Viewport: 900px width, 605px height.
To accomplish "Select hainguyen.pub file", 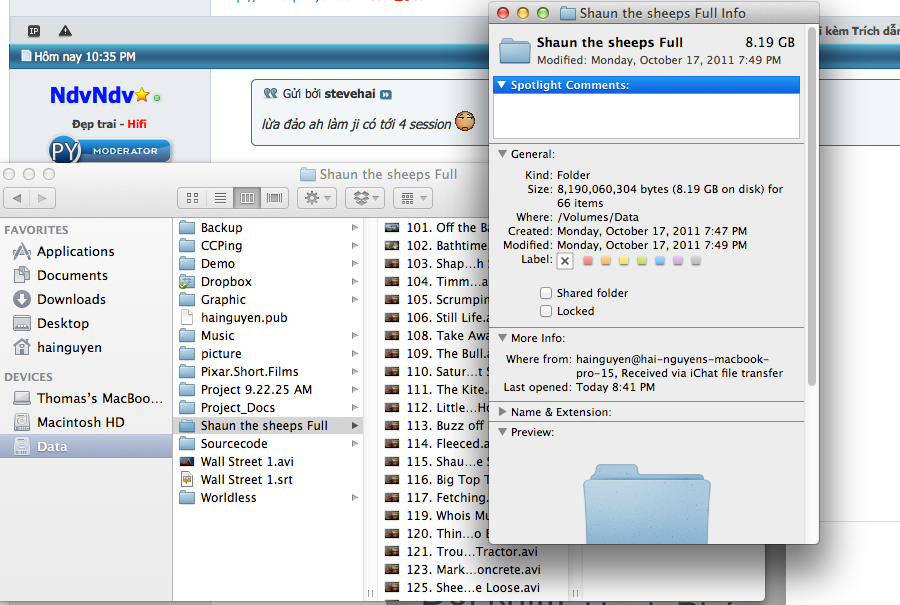I will 269,318.
